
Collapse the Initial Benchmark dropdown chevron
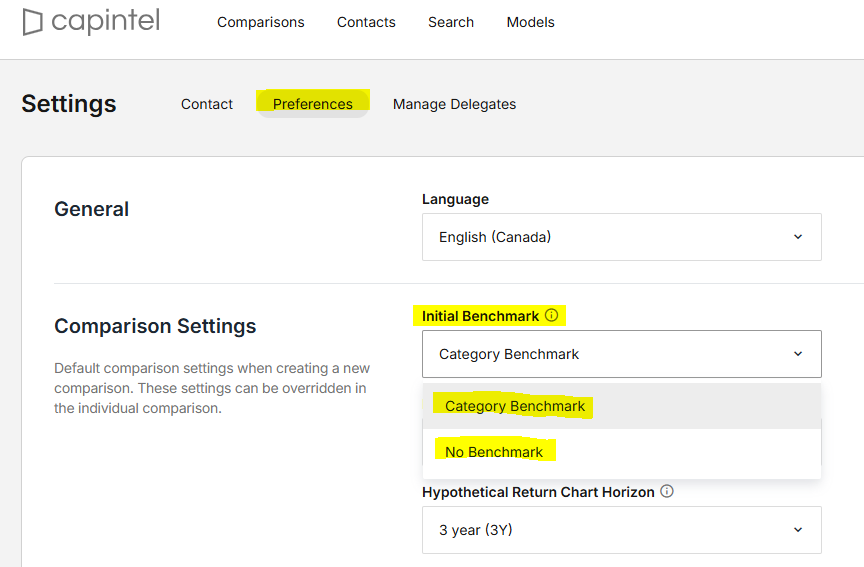coord(798,354)
